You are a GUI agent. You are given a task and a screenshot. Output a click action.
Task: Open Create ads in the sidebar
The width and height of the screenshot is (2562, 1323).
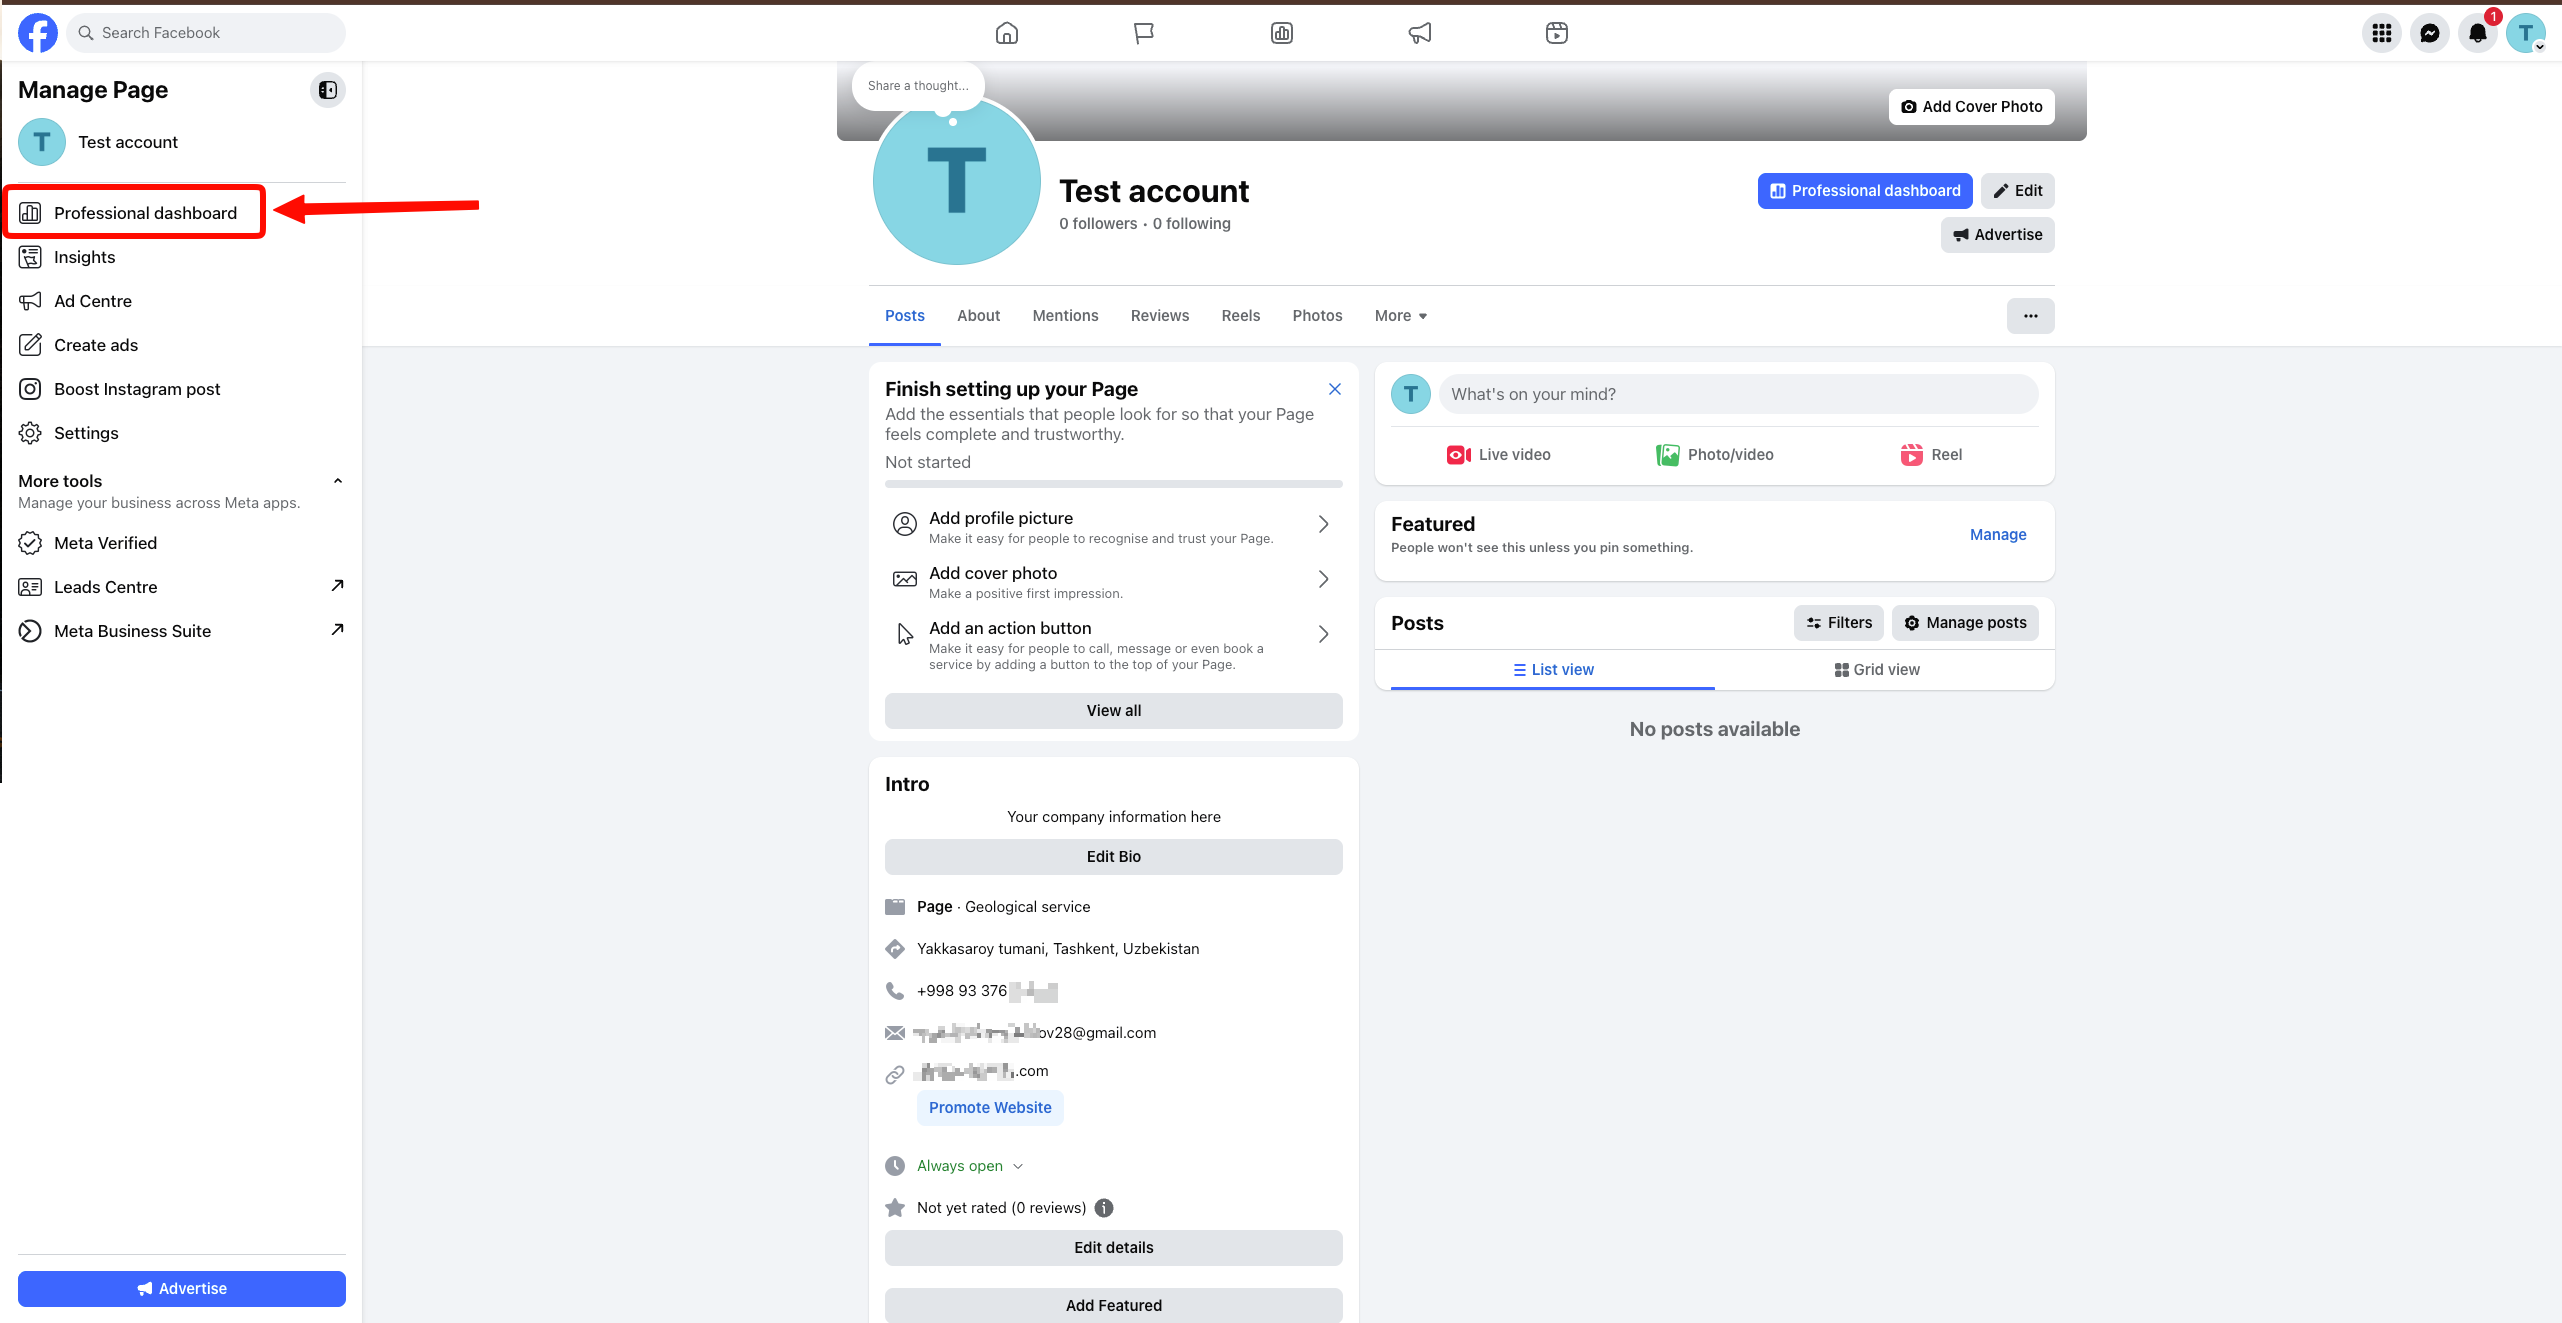click(182, 345)
